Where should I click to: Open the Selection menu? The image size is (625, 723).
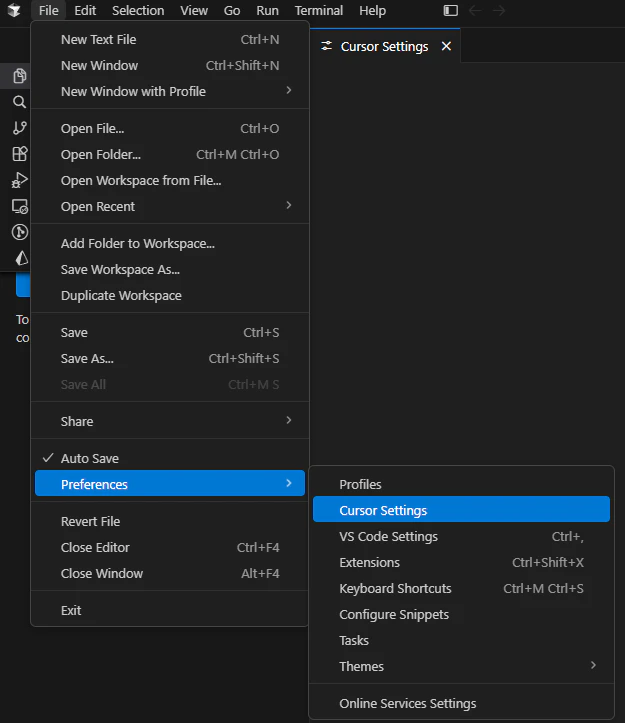pos(138,10)
